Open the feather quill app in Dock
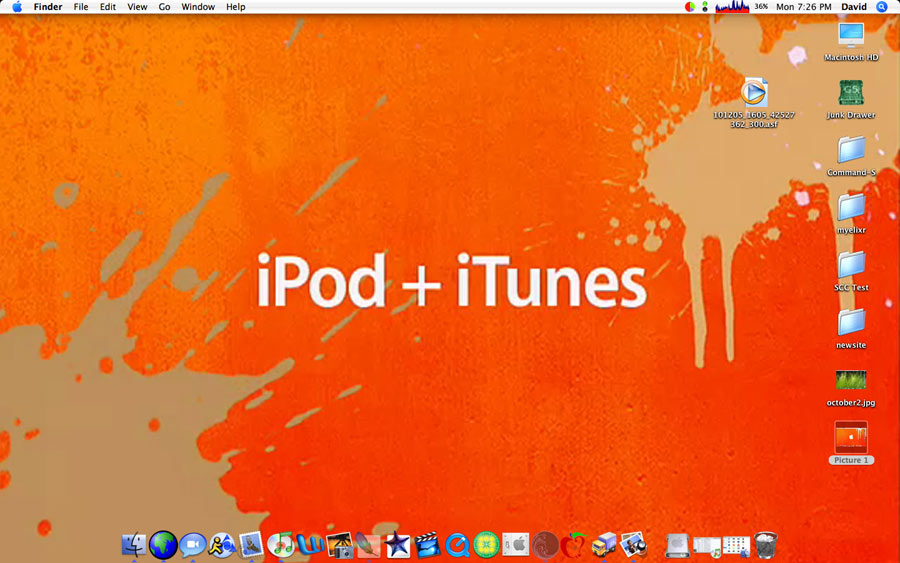 click(x=368, y=545)
